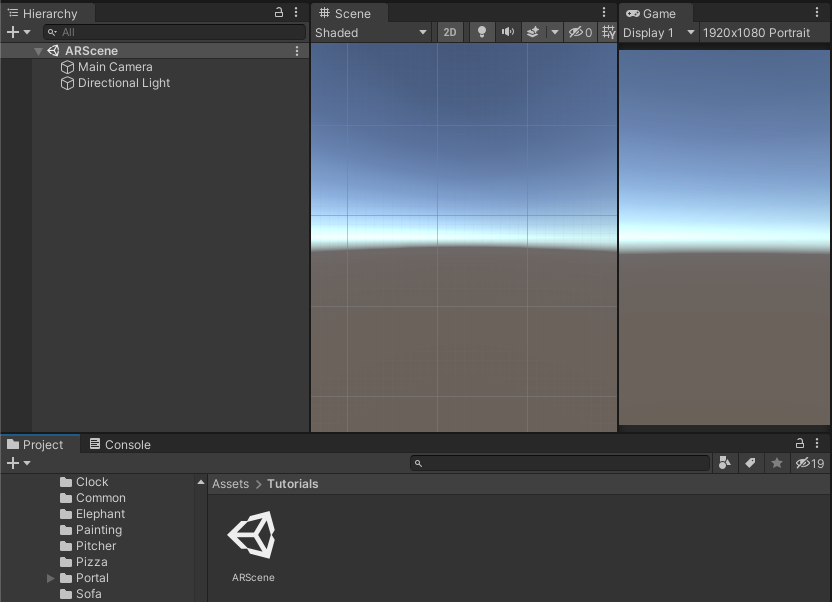Image resolution: width=832 pixels, height=602 pixels.
Task: Click the Search by Type icon in Project
Action: tap(725, 463)
